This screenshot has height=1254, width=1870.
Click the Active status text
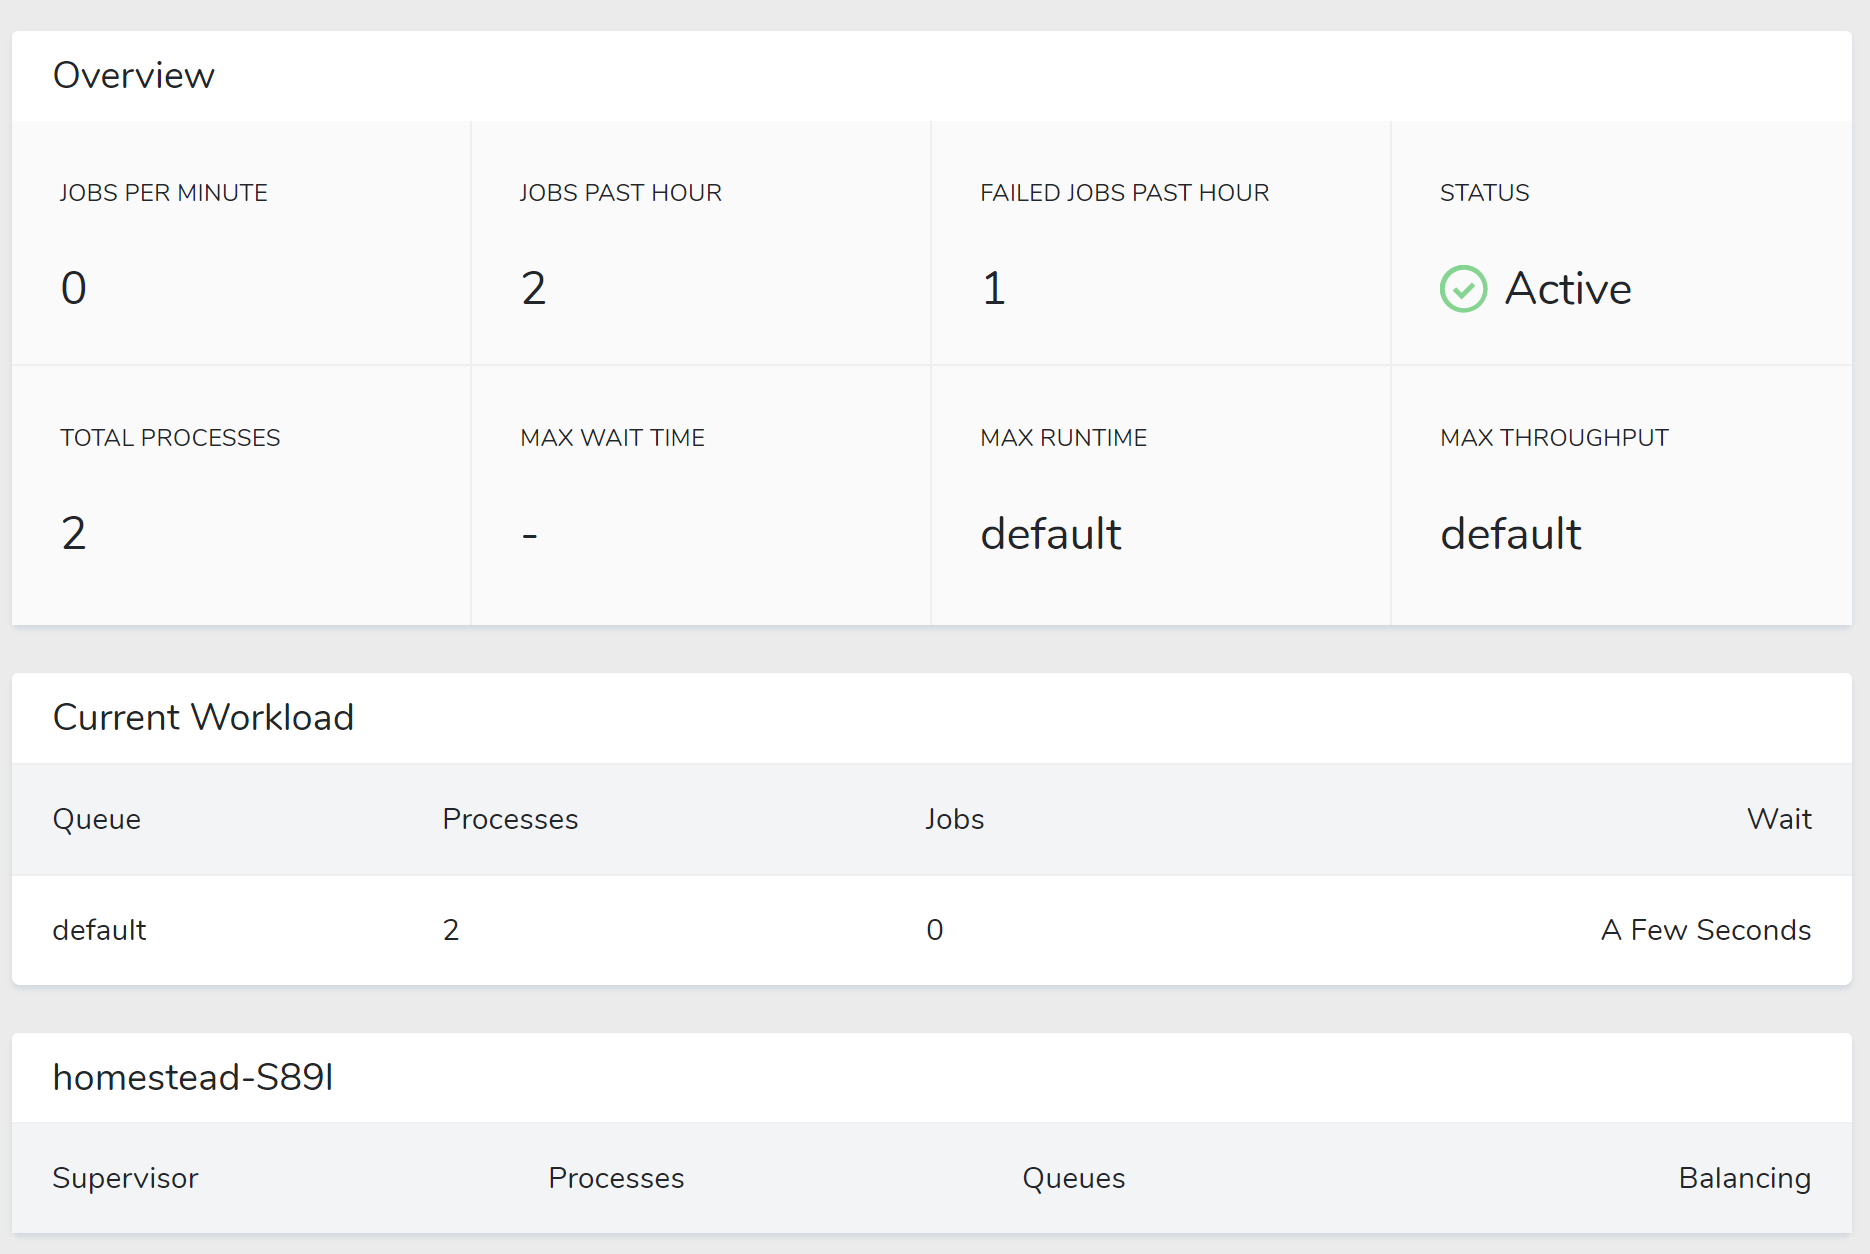pos(1568,289)
